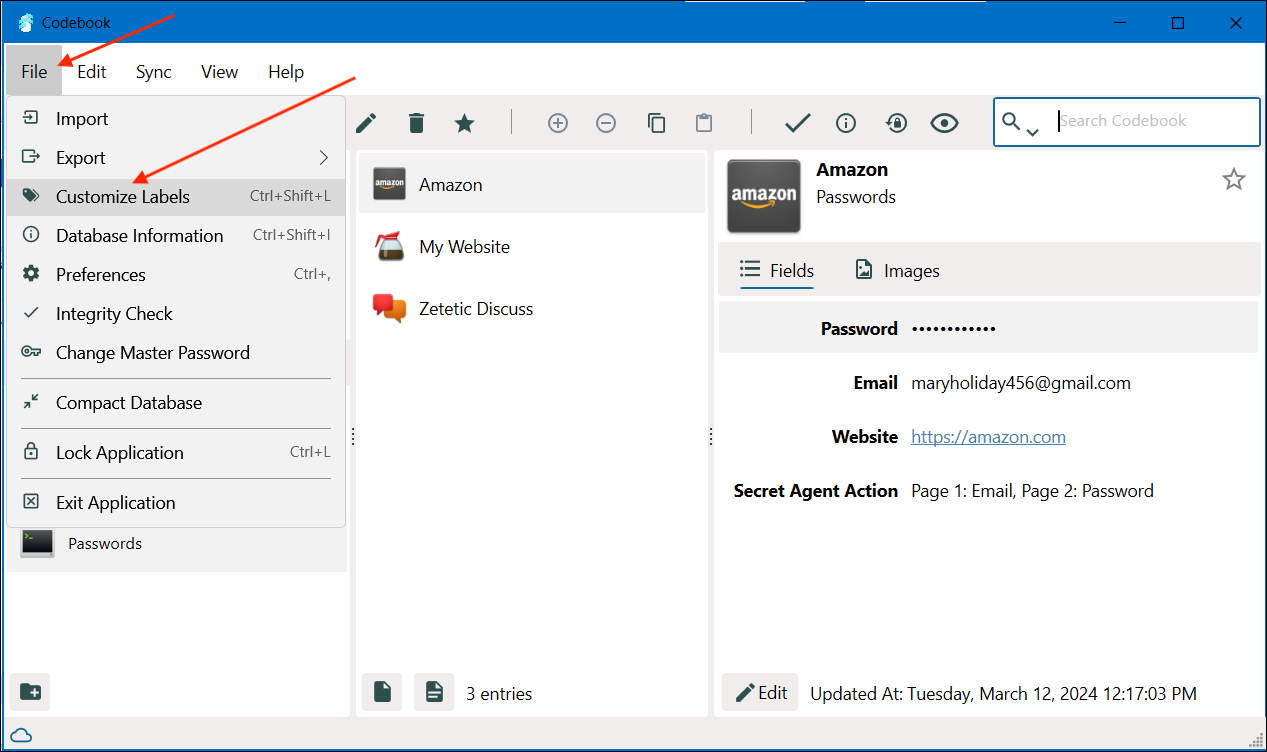Choose Customize Labels menu item
Viewport: 1267px width, 752px height.
(x=176, y=196)
